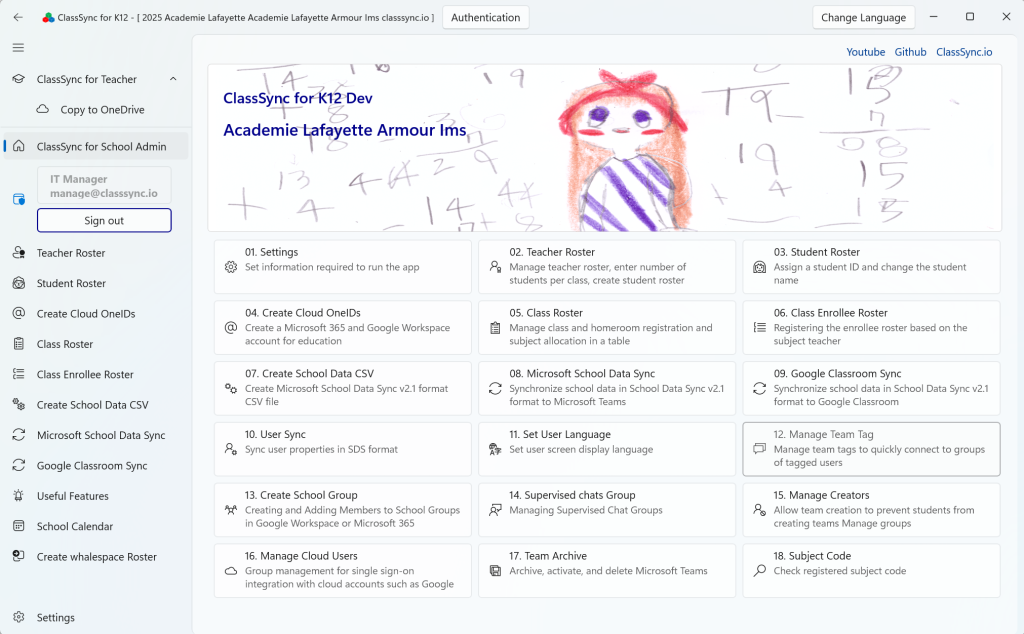Open the 03. Student Roster card
Viewport: 1024px width, 634px height.
click(871, 267)
